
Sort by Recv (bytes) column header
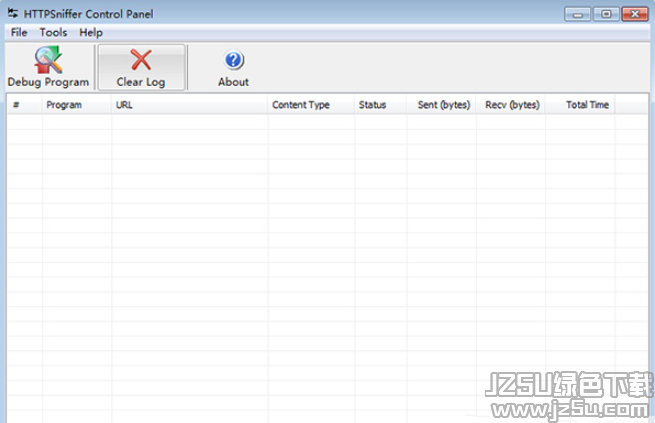pyautogui.click(x=510, y=105)
